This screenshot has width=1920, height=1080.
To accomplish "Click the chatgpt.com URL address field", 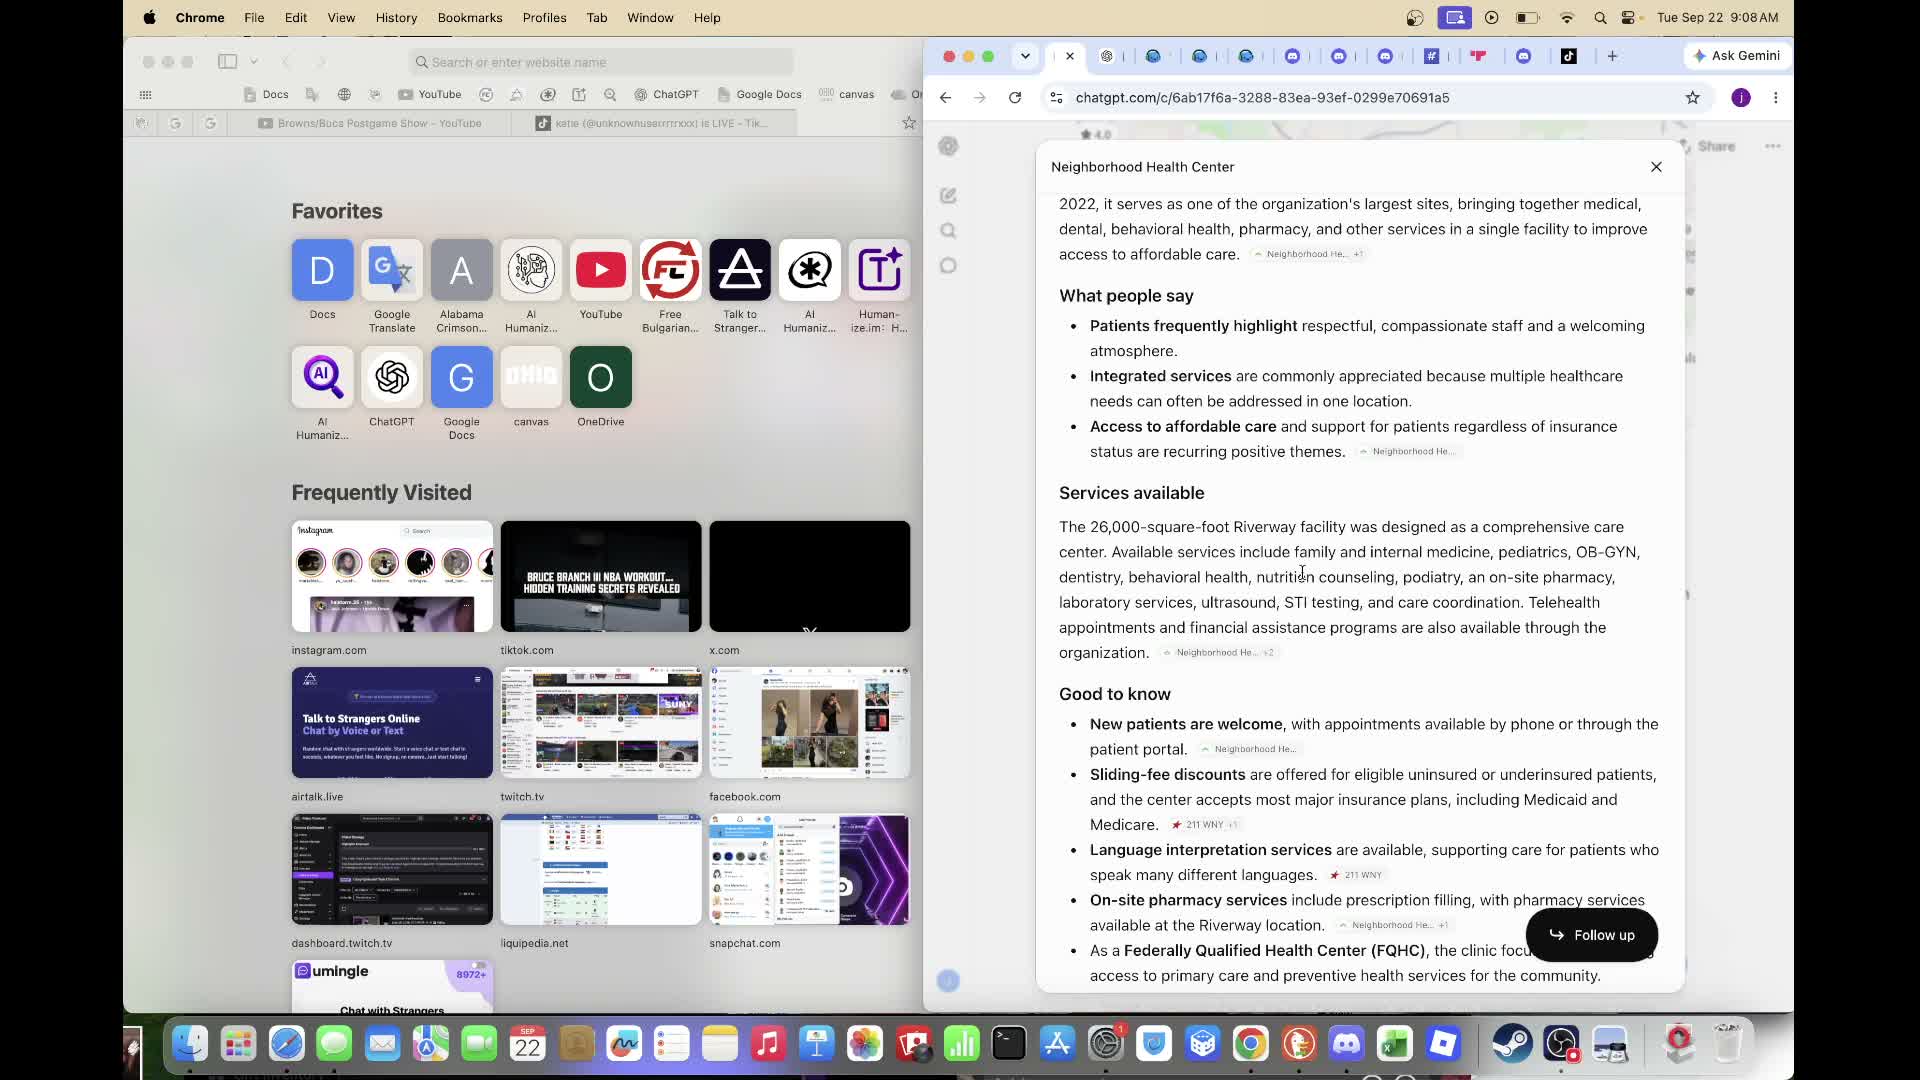I will click(1262, 97).
